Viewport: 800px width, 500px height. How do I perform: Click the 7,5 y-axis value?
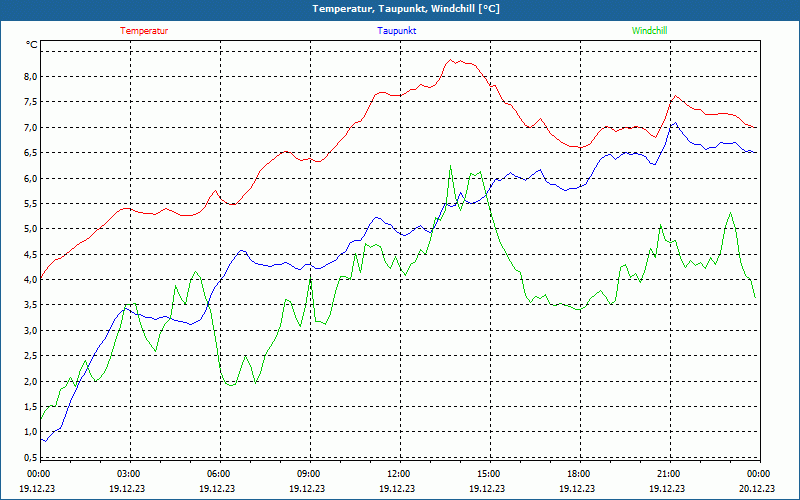[x=32, y=102]
